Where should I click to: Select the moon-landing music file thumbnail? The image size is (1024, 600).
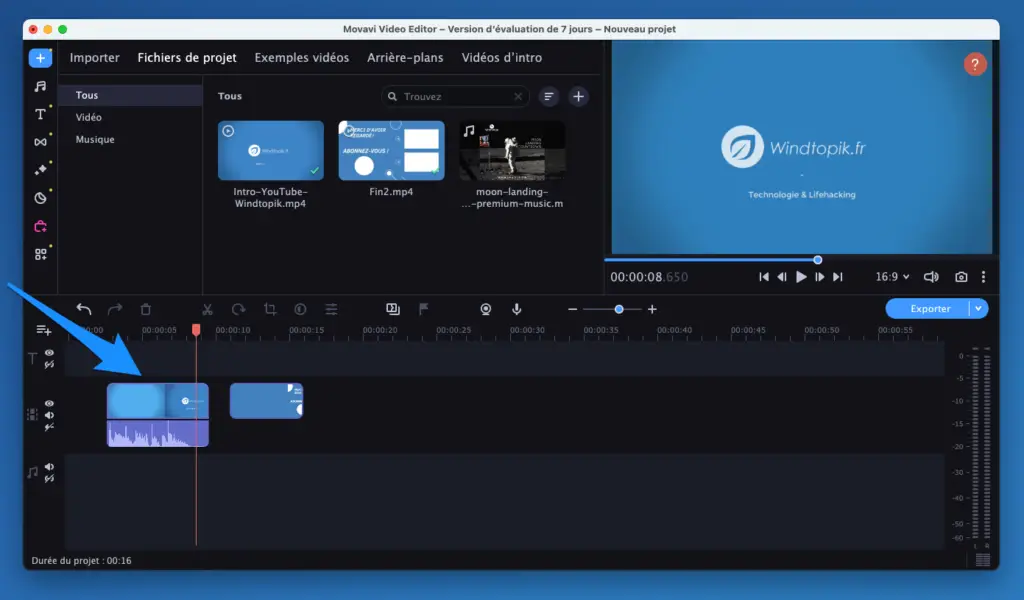(x=512, y=150)
